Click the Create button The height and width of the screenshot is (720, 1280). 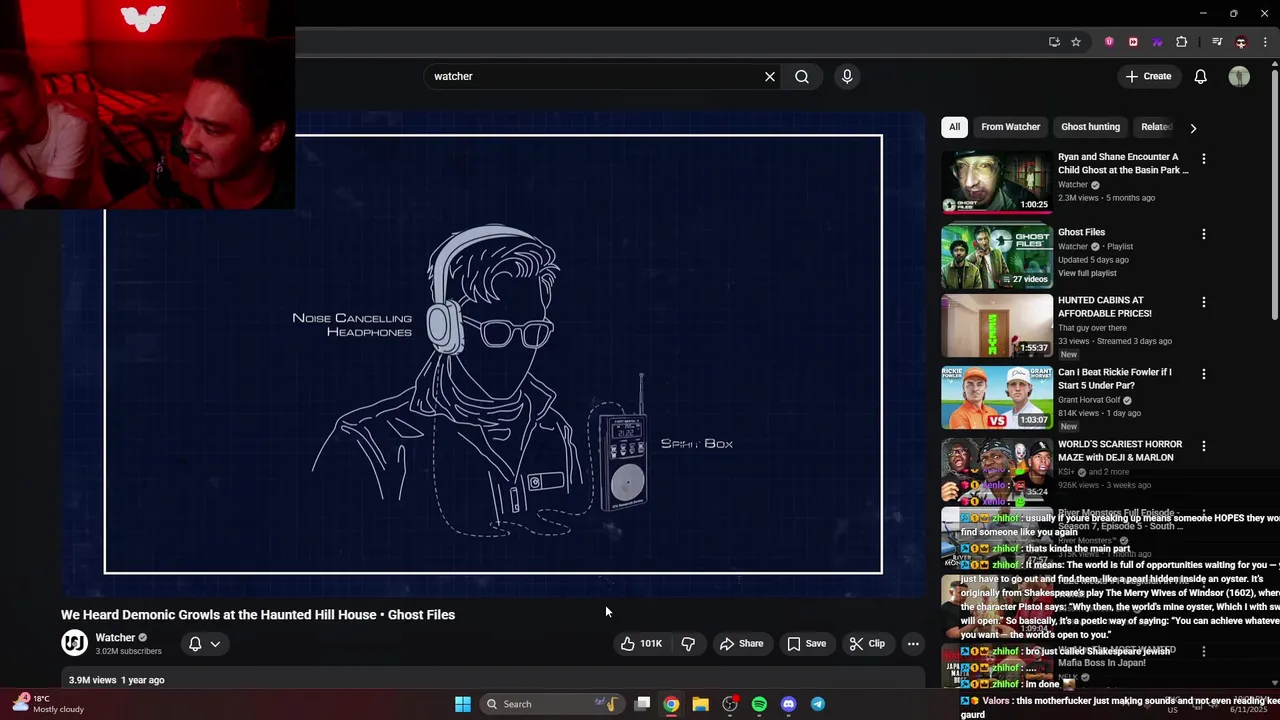click(x=1148, y=76)
